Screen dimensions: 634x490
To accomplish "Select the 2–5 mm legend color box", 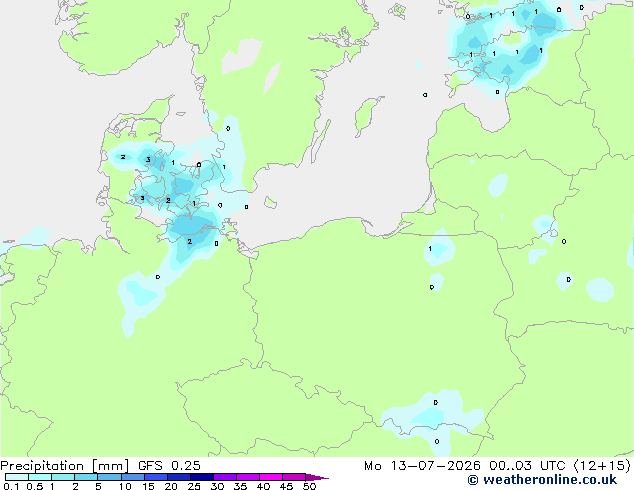I will [86, 477].
